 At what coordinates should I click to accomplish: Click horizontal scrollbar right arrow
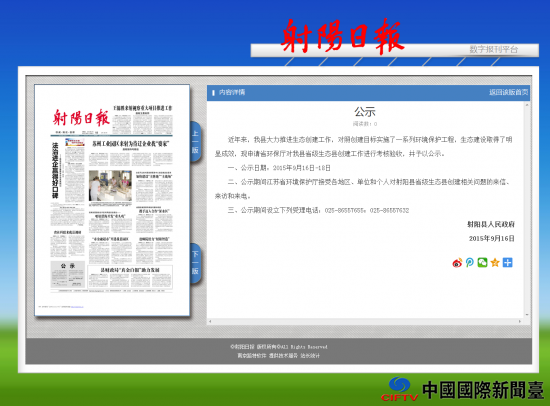point(520,321)
